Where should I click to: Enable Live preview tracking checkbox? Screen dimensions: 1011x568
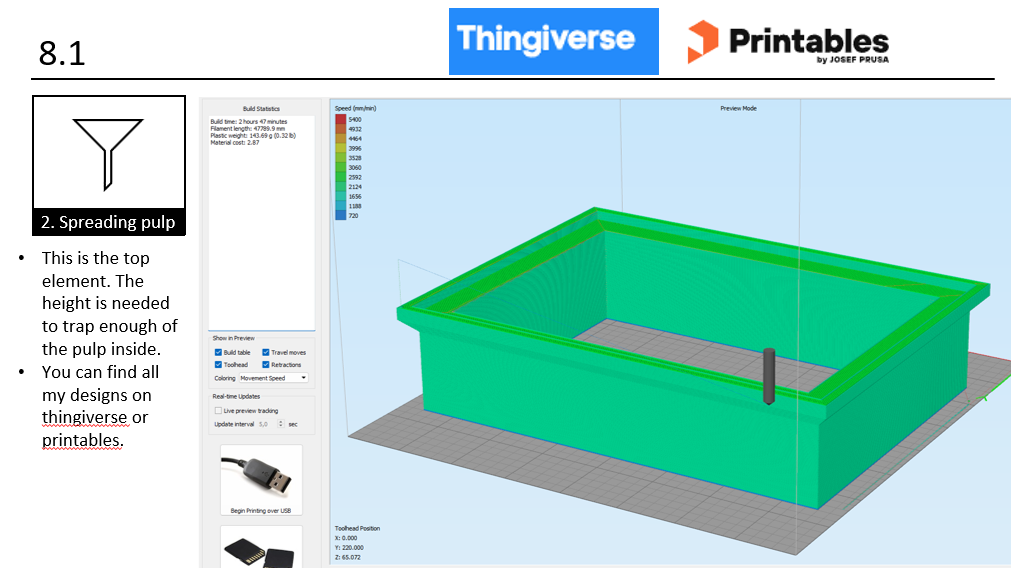[x=218, y=411]
